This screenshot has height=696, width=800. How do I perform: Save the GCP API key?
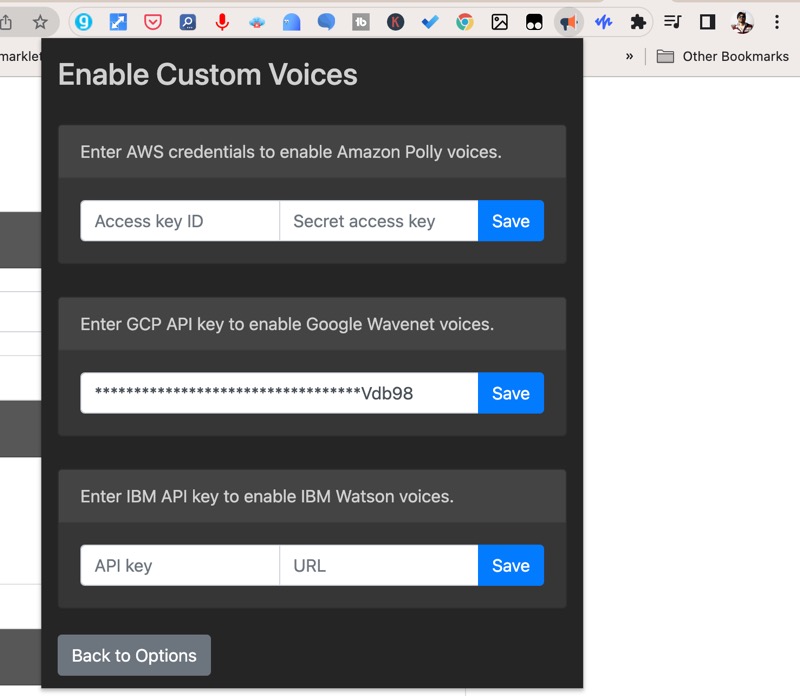511,393
